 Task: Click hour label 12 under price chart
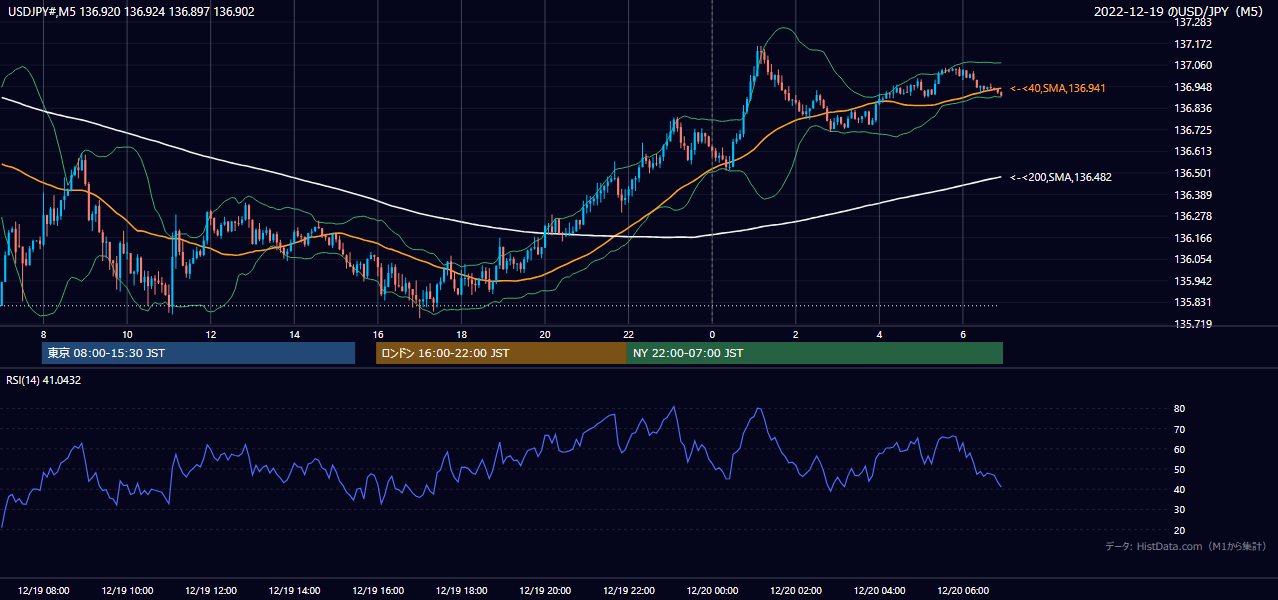tap(211, 334)
